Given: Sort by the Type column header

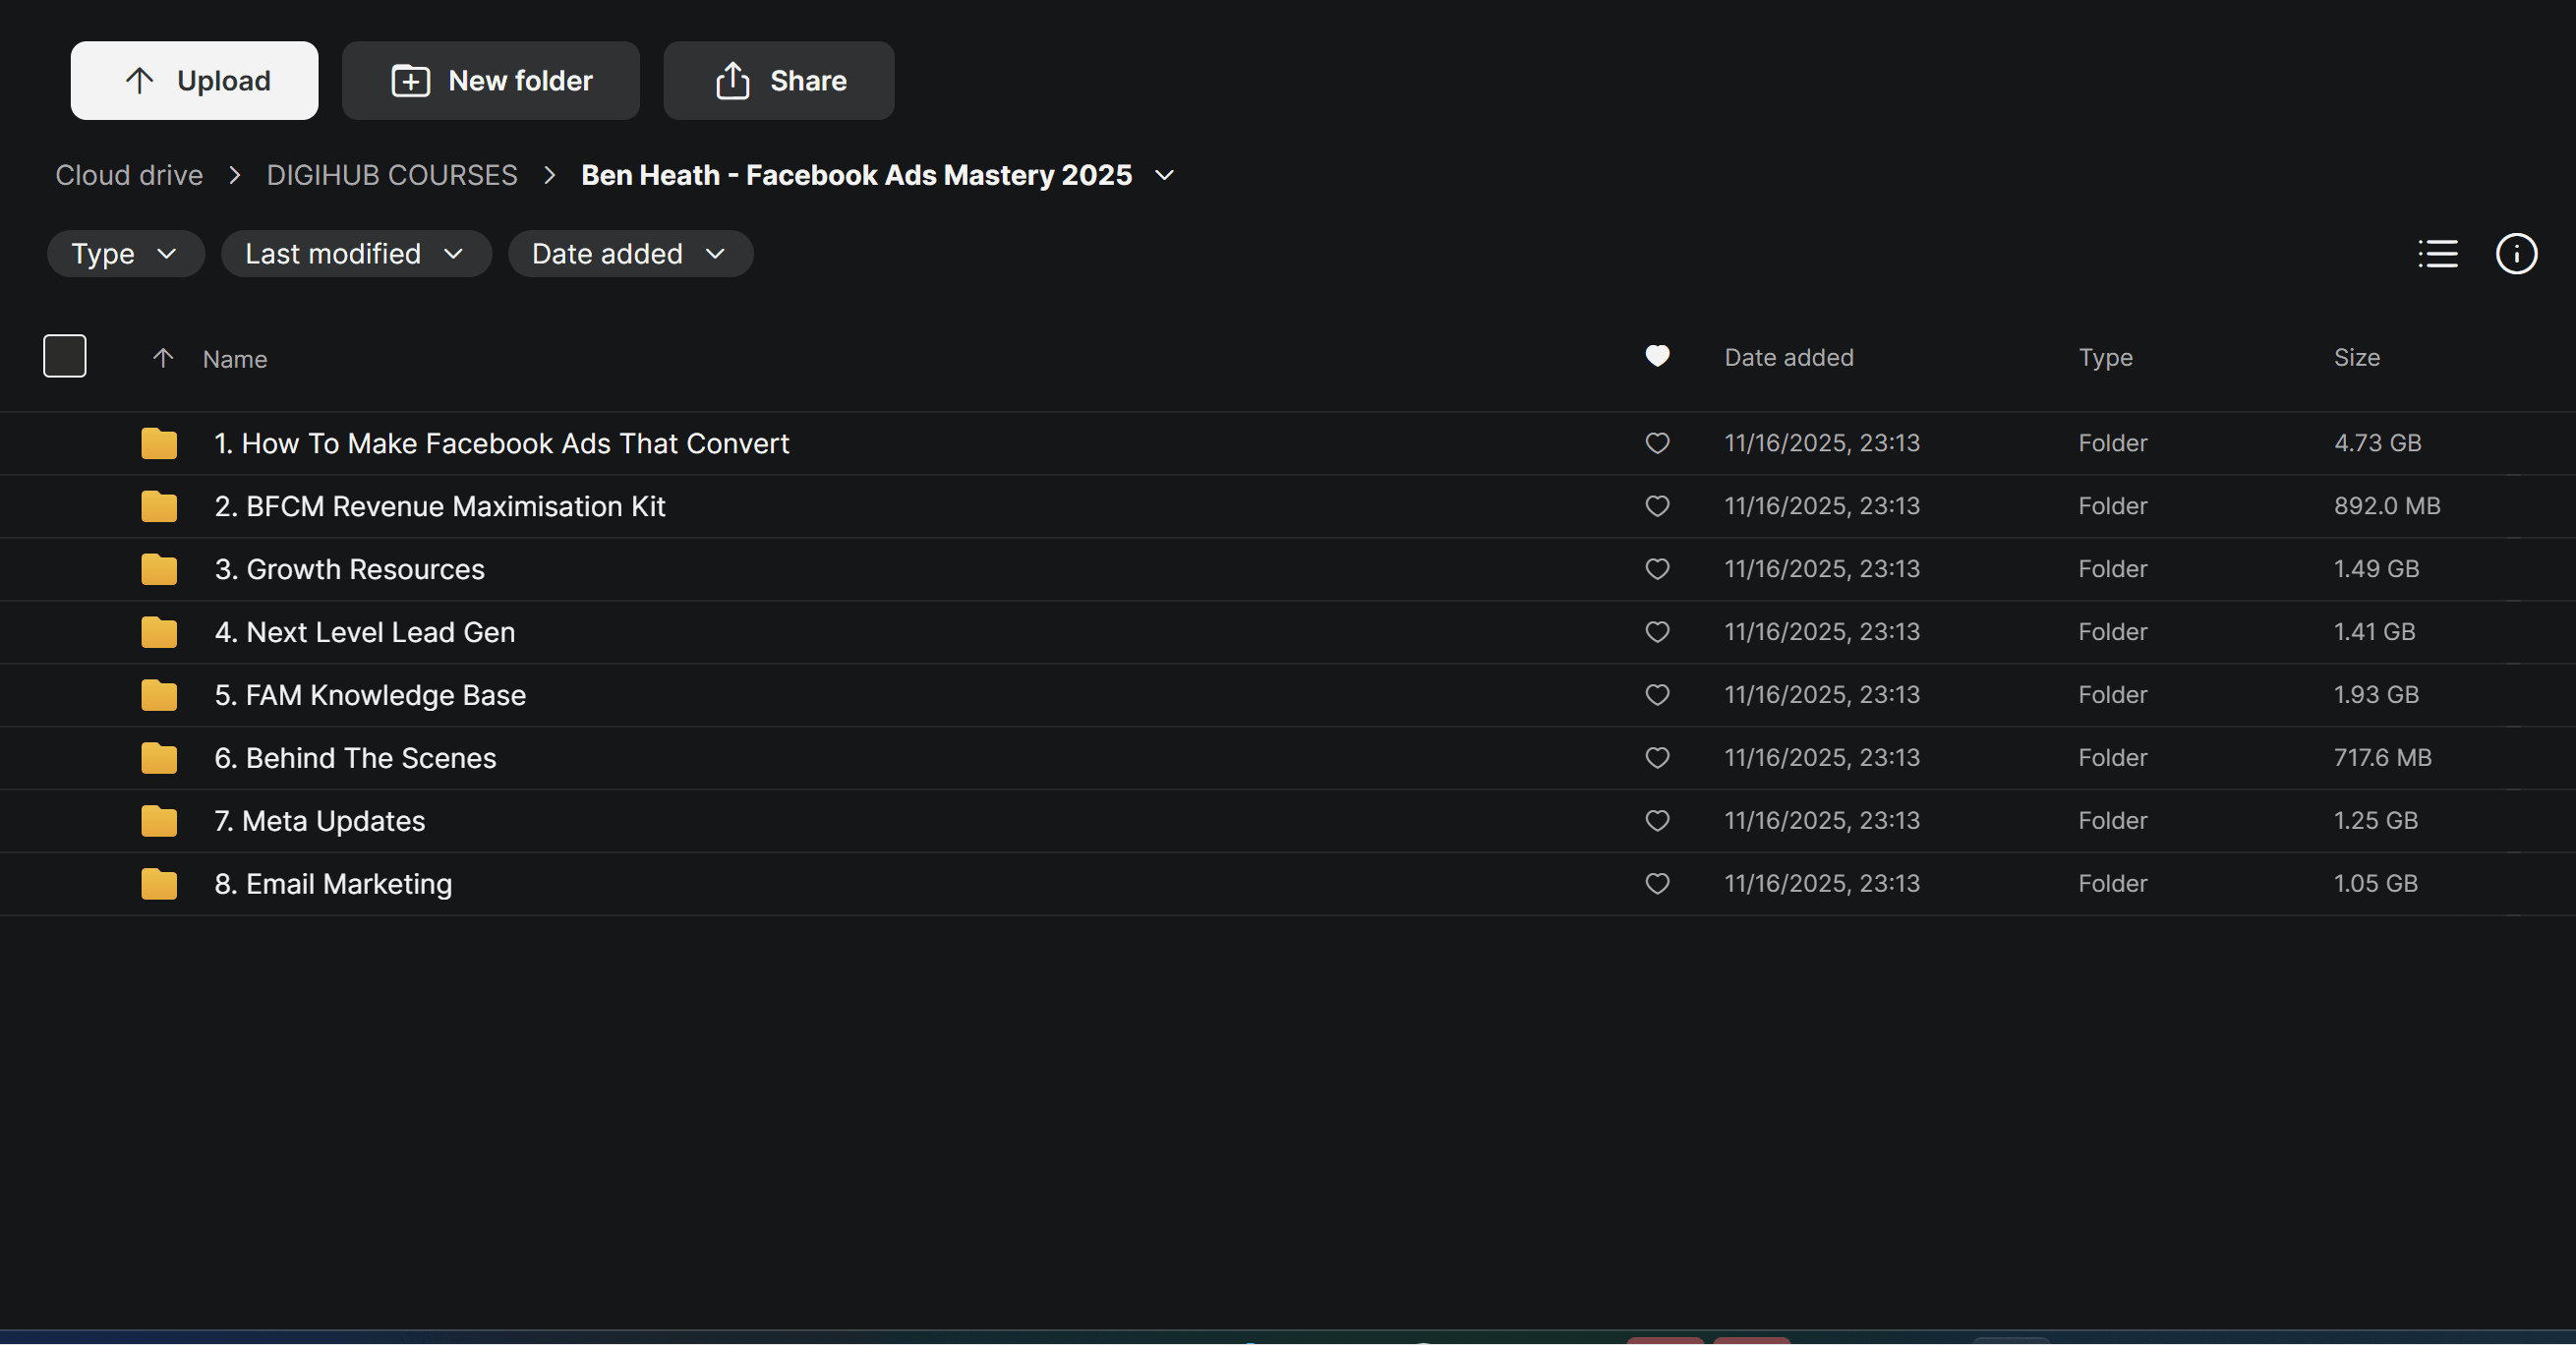Looking at the screenshot, I should [x=2106, y=357].
